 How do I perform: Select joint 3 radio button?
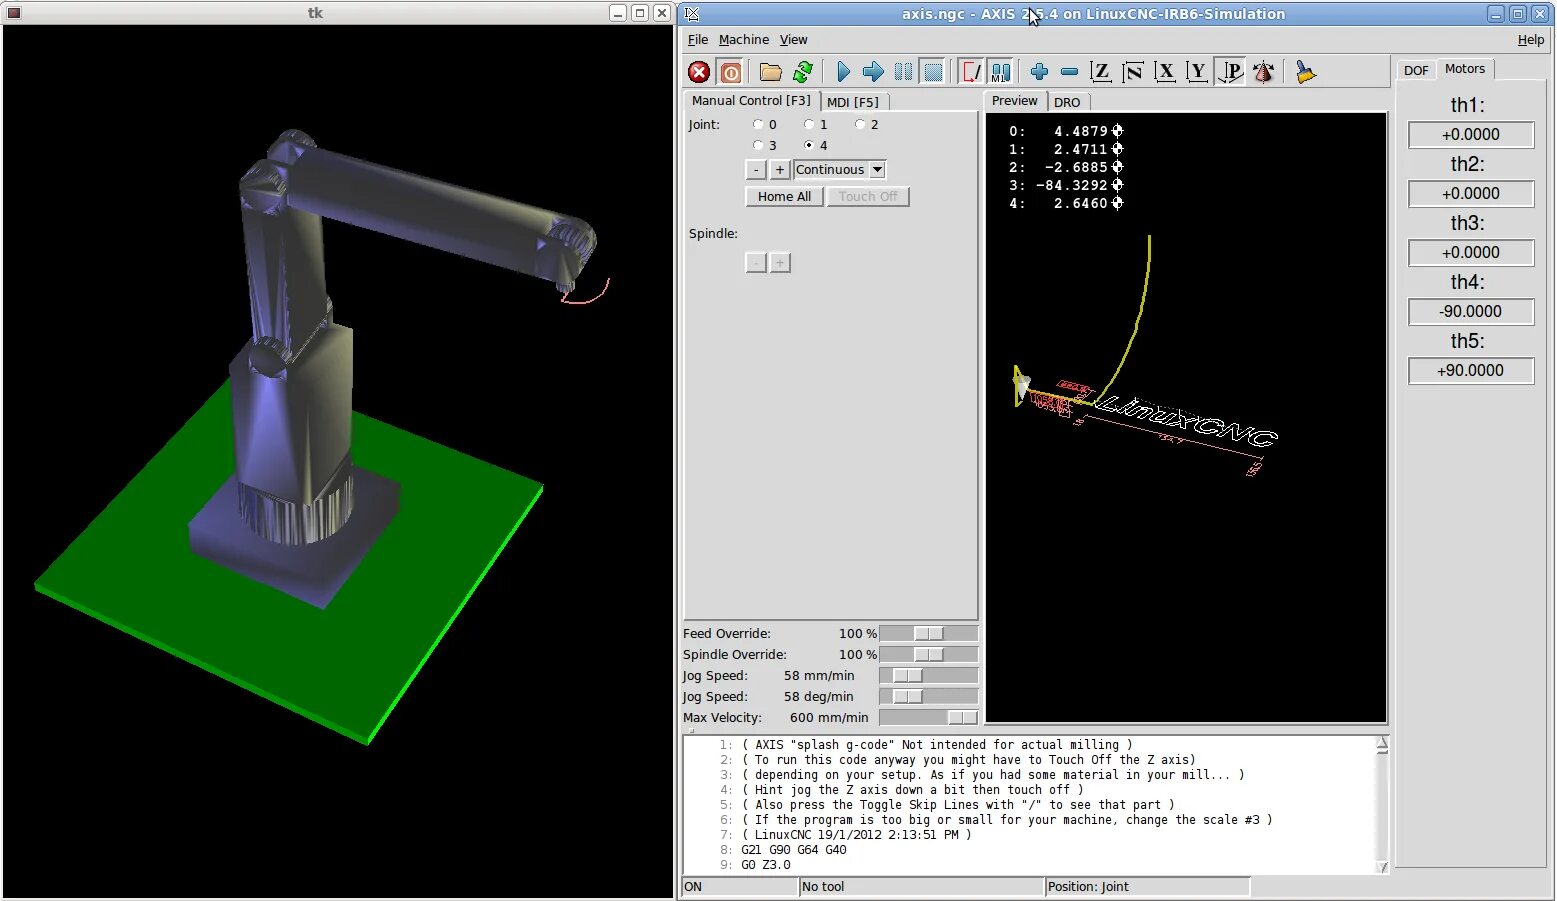pos(758,146)
